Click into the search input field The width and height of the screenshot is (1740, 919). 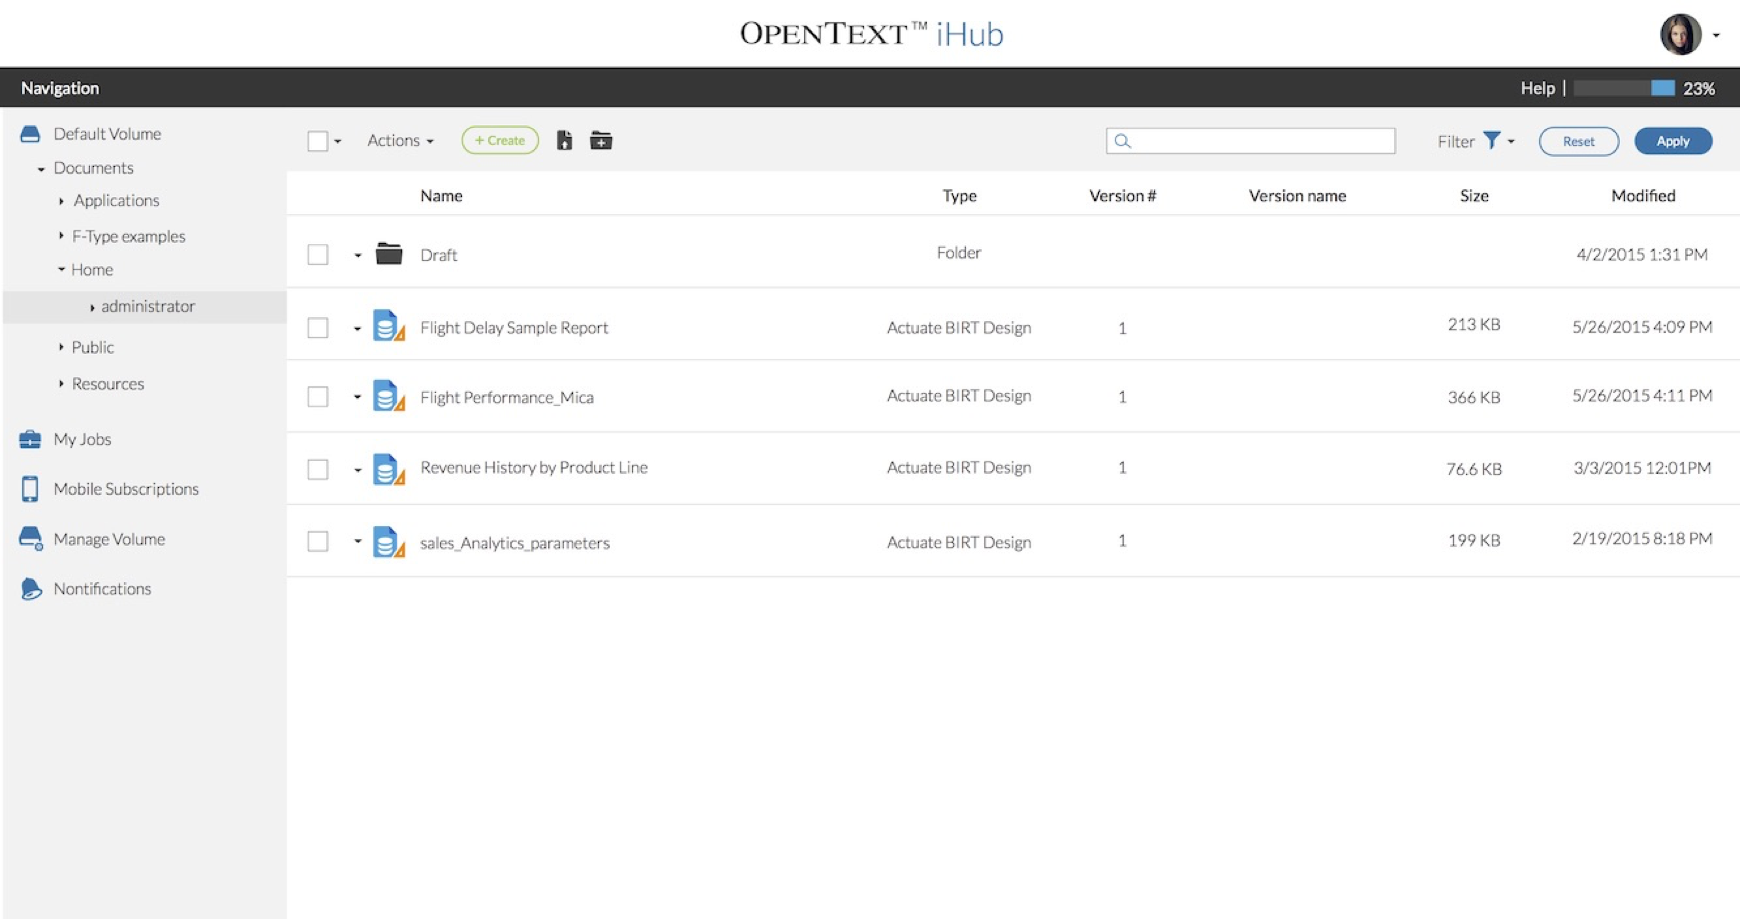[1251, 141]
